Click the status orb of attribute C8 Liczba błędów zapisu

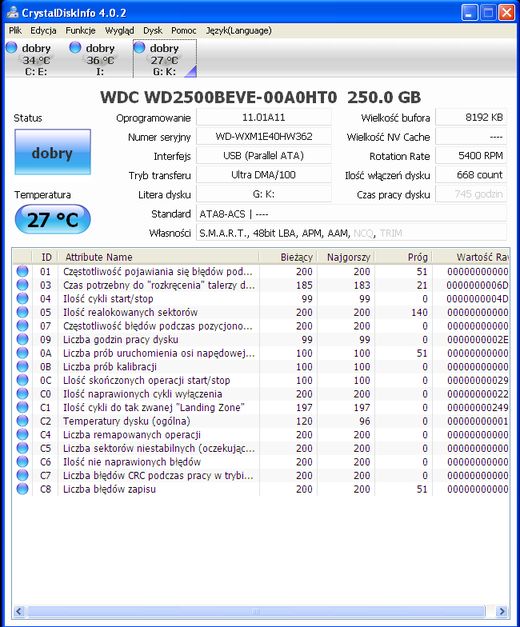(x=22, y=489)
